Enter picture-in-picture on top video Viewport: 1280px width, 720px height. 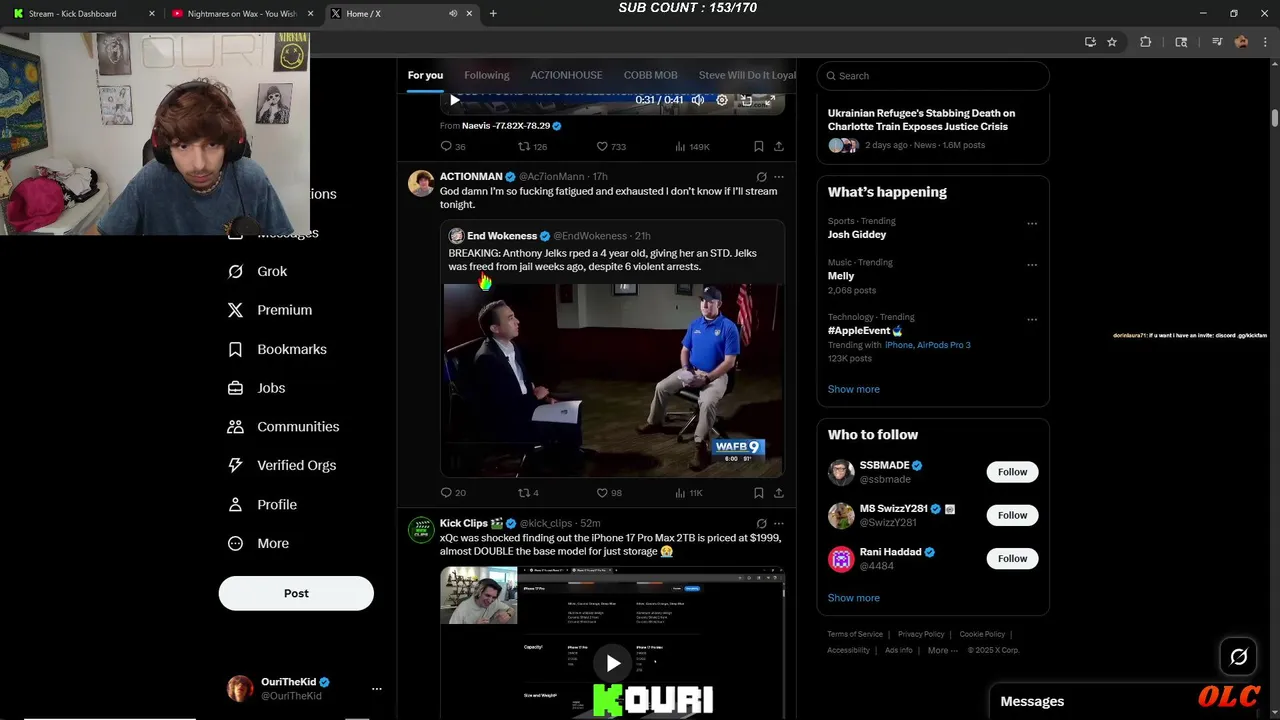point(746,100)
